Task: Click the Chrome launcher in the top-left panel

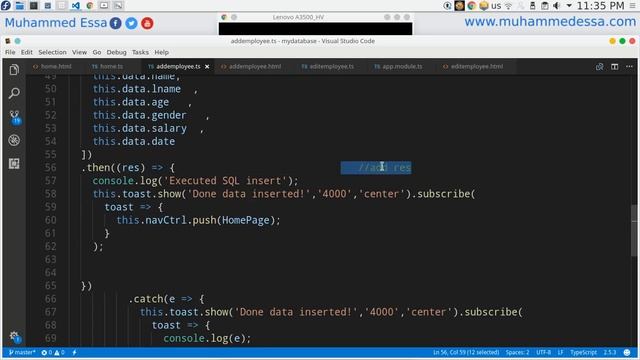Action: 89,5
